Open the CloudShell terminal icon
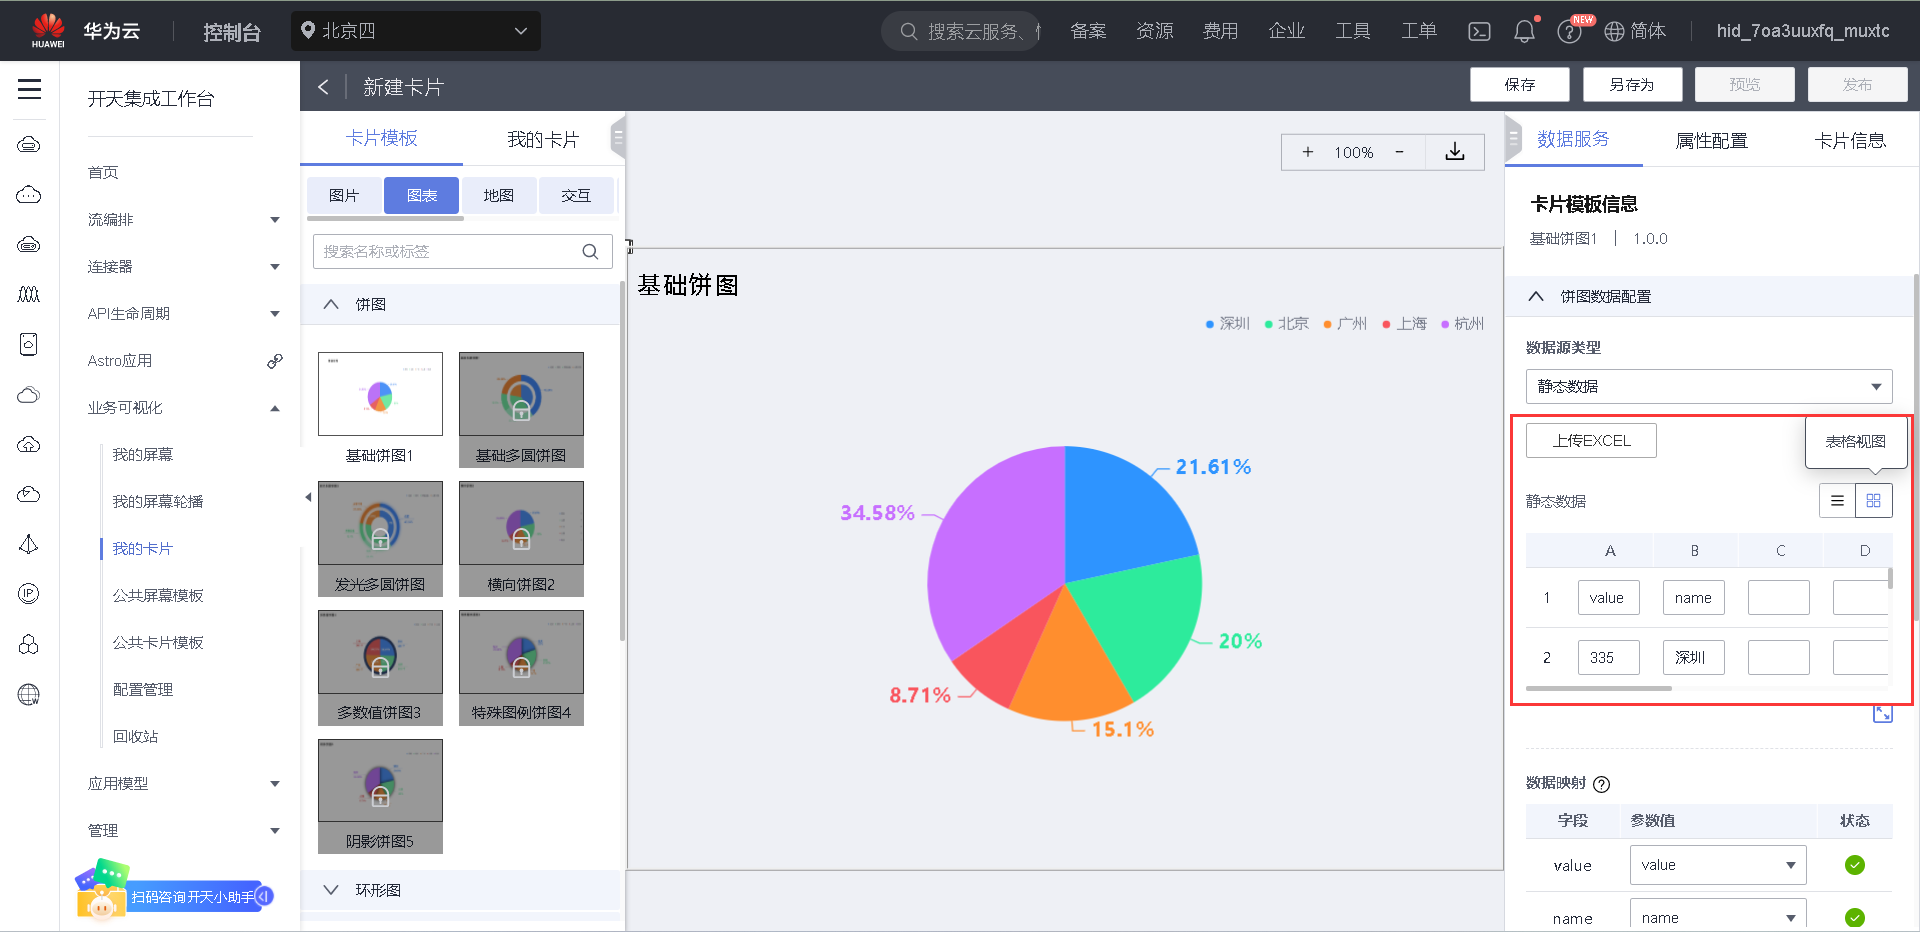Screen dimensions: 1920x932 point(1479,31)
